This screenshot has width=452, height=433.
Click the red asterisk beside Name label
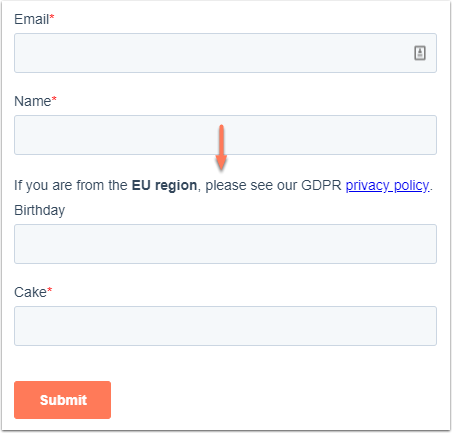pos(54,98)
